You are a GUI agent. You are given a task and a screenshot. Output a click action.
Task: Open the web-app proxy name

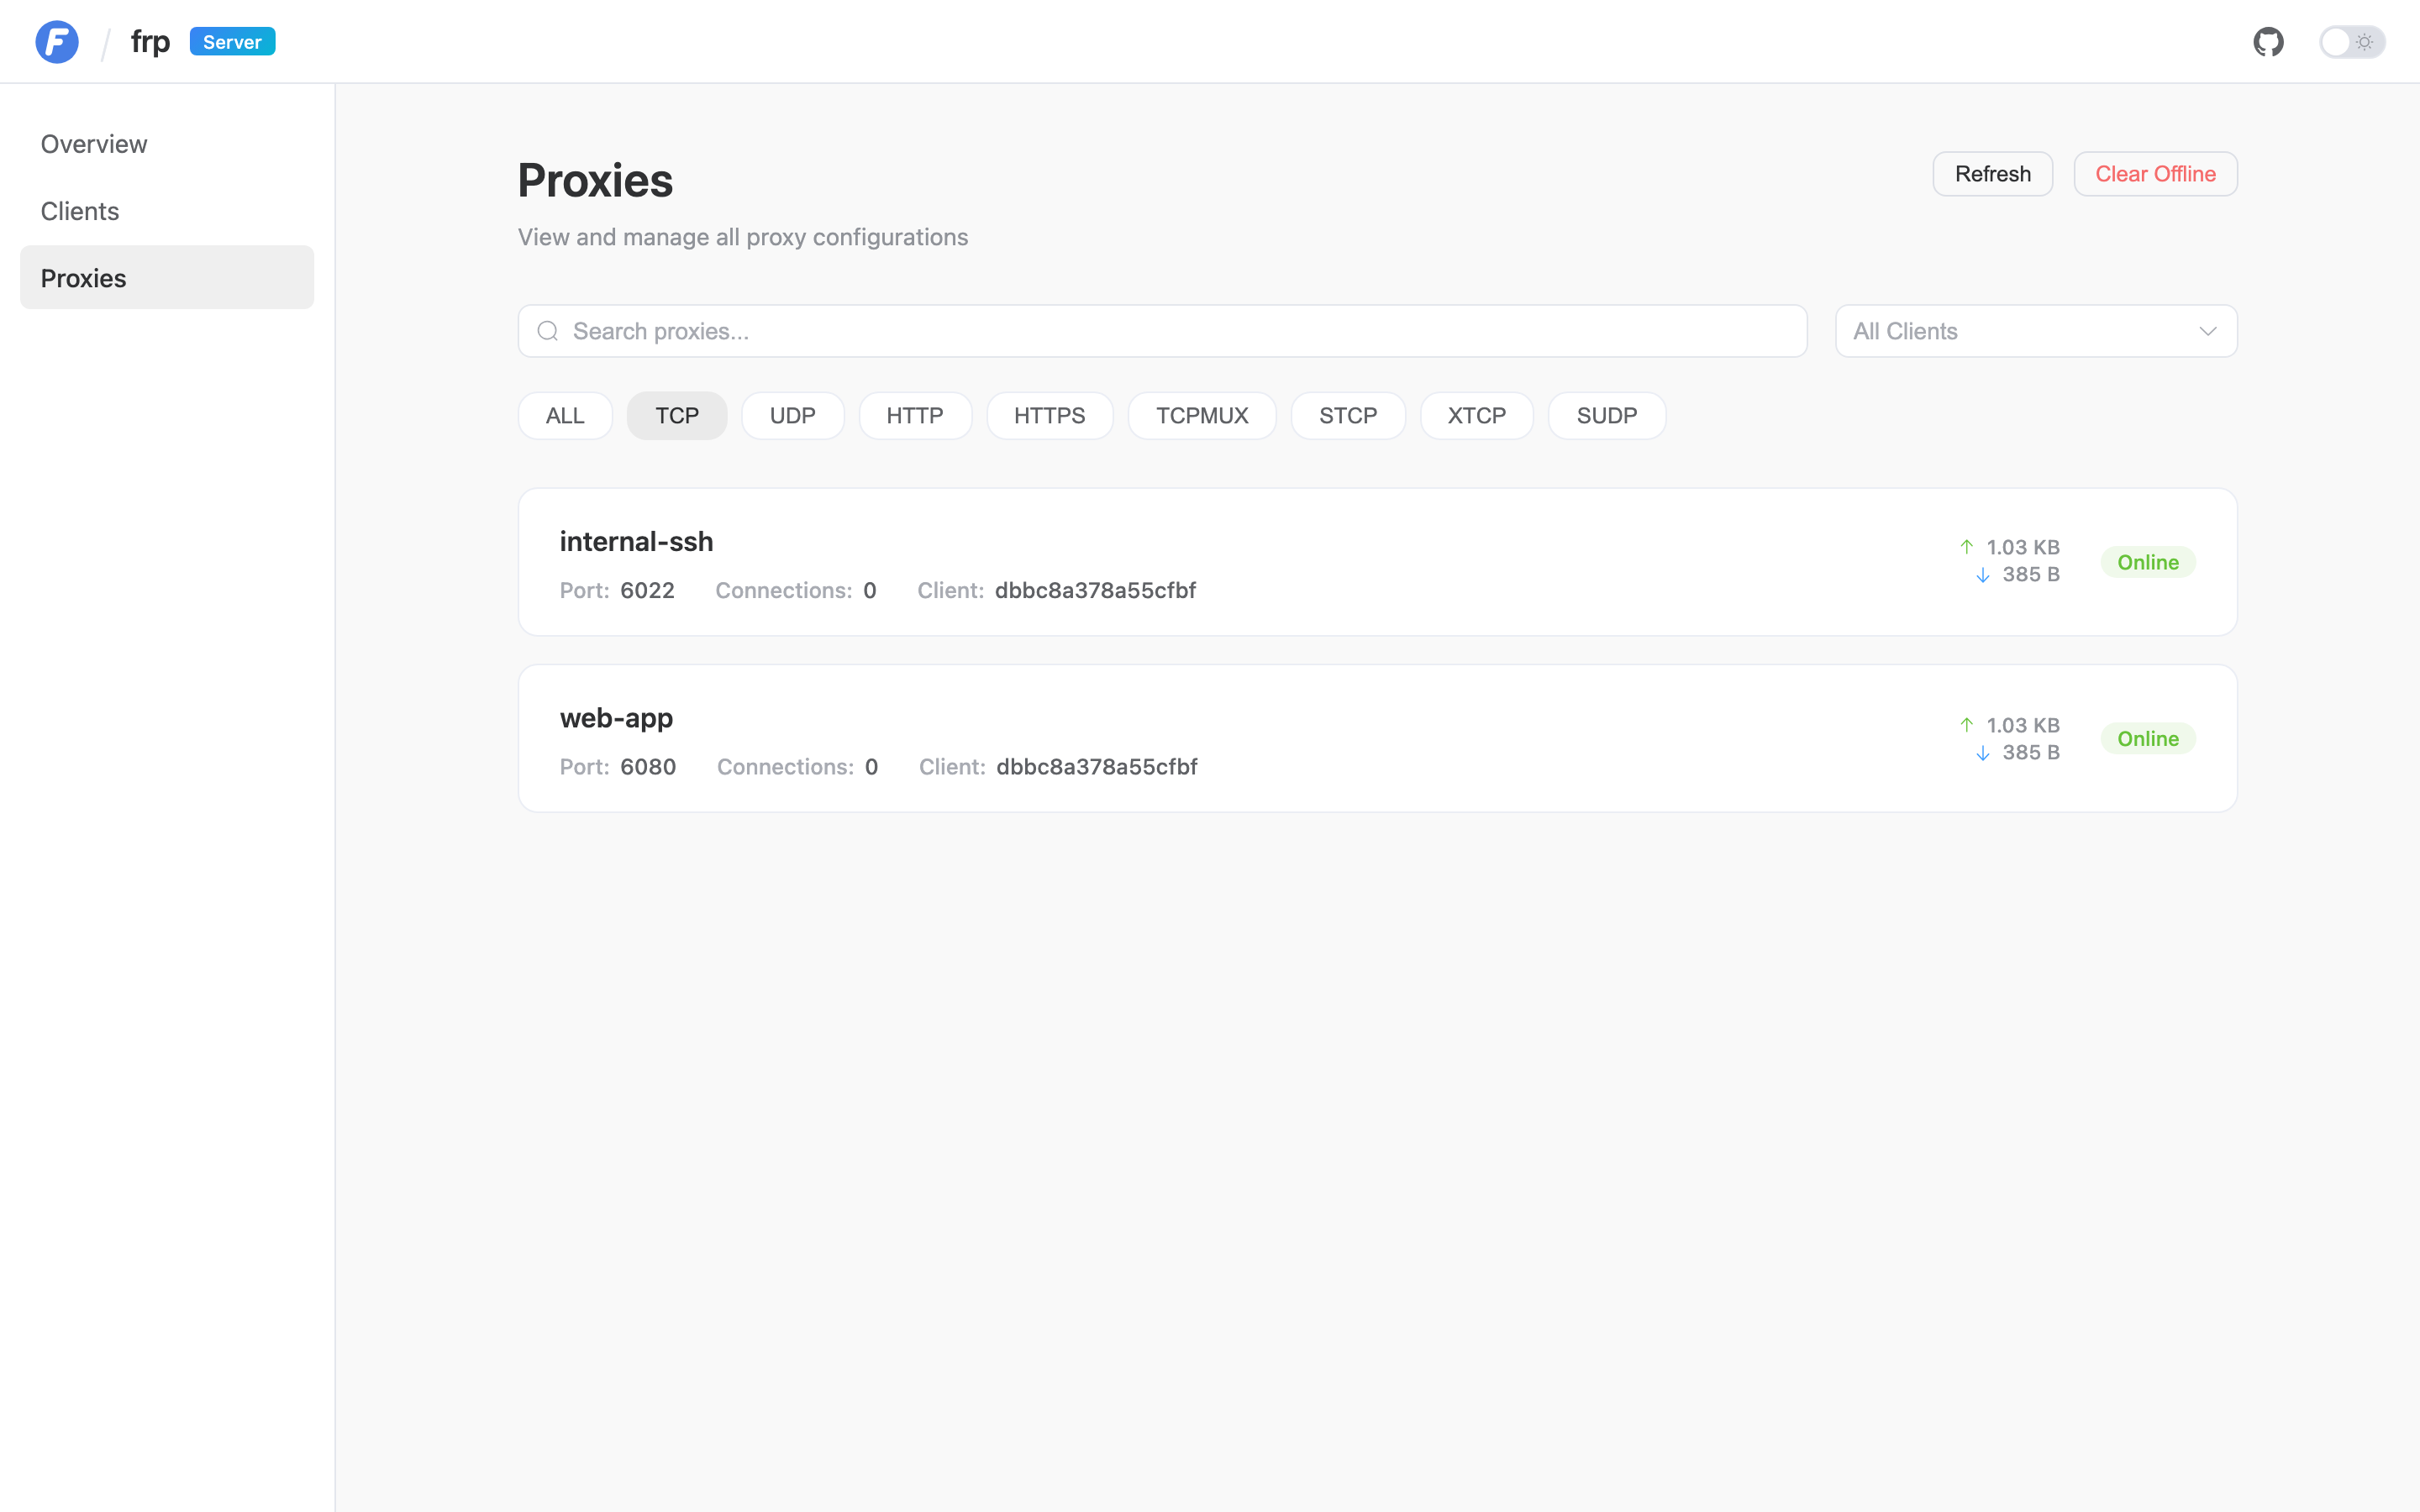pyautogui.click(x=616, y=718)
